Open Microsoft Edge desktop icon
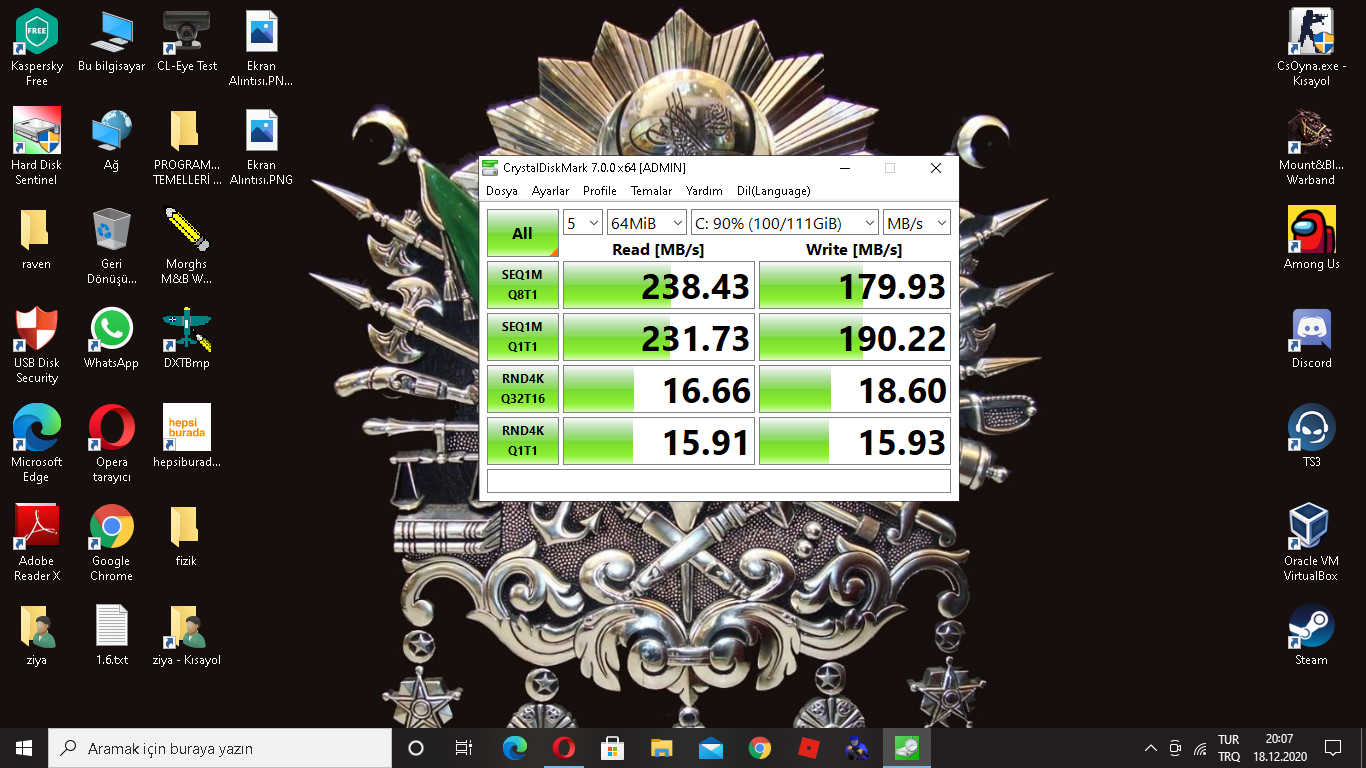This screenshot has height=768, width=1366. coord(37,444)
